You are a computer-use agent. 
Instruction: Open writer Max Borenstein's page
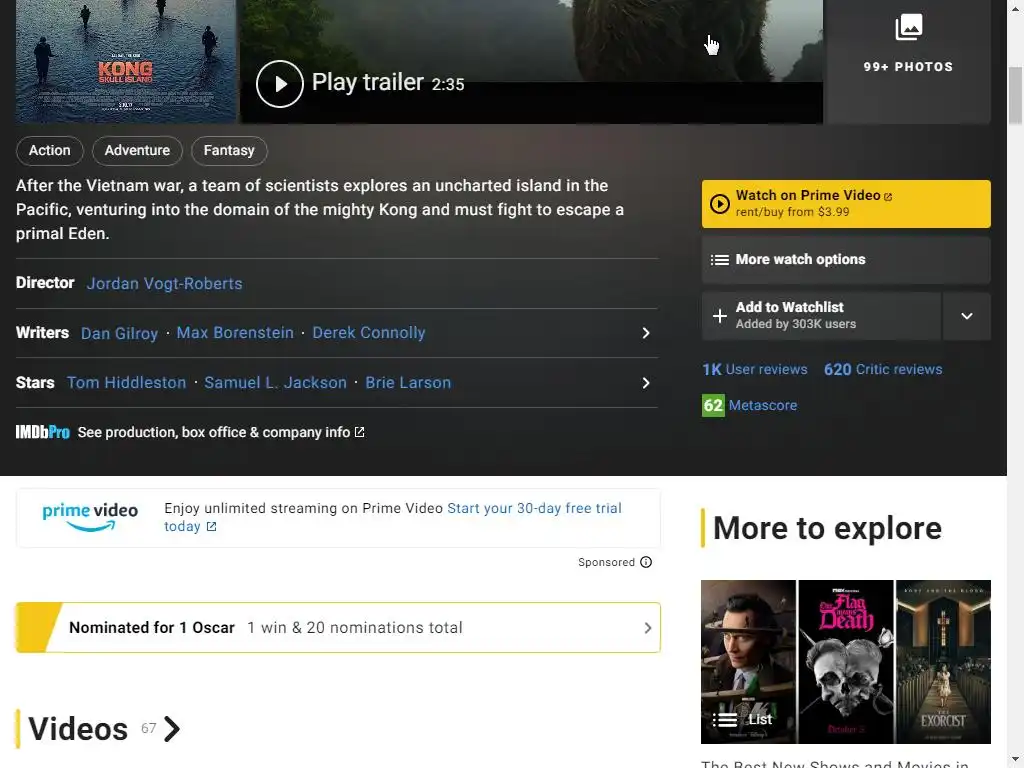[x=235, y=332]
